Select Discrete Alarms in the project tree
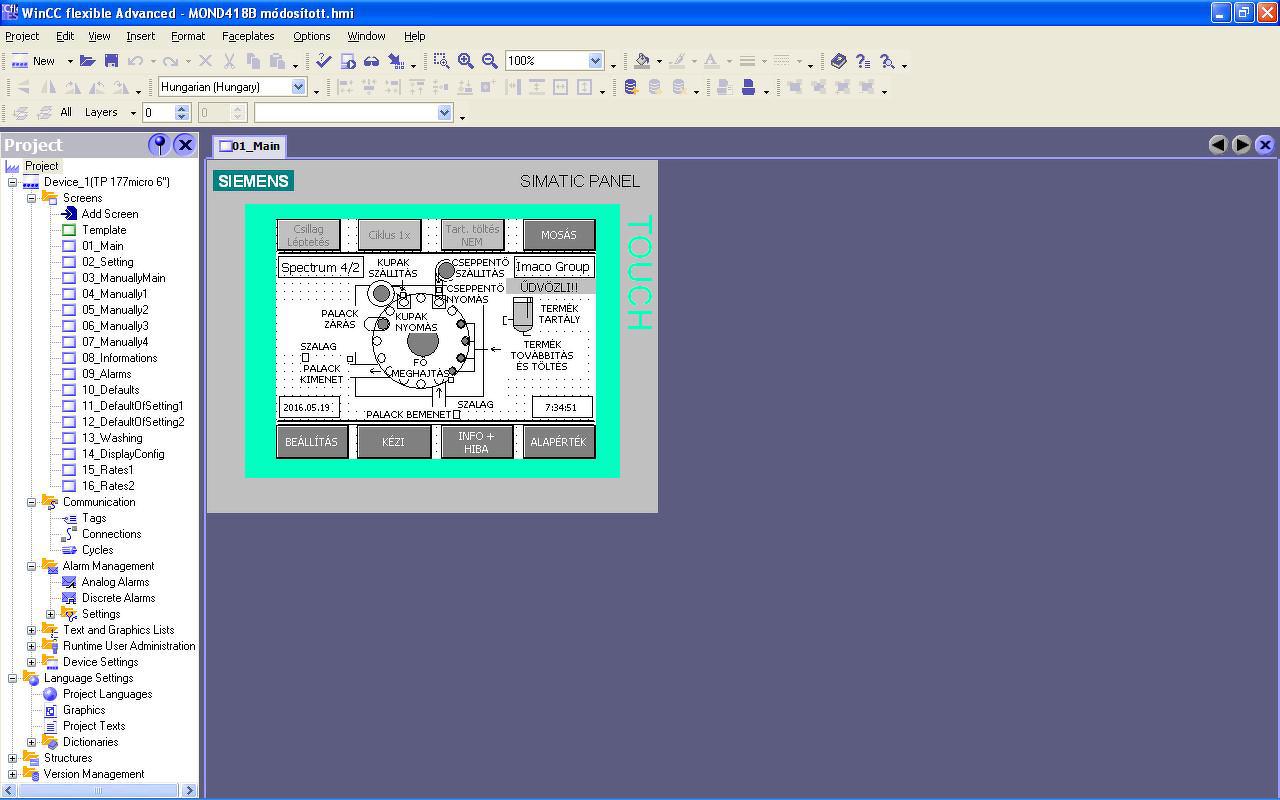This screenshot has width=1280, height=800. pos(119,598)
